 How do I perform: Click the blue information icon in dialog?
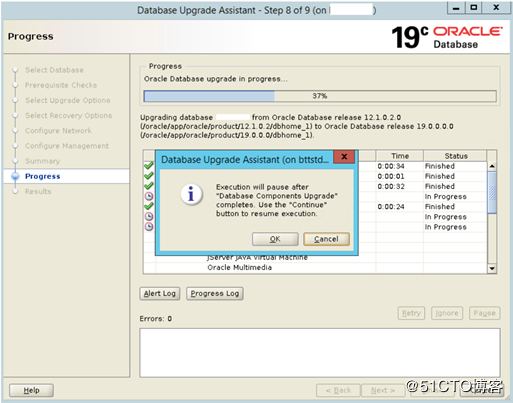[x=191, y=194]
